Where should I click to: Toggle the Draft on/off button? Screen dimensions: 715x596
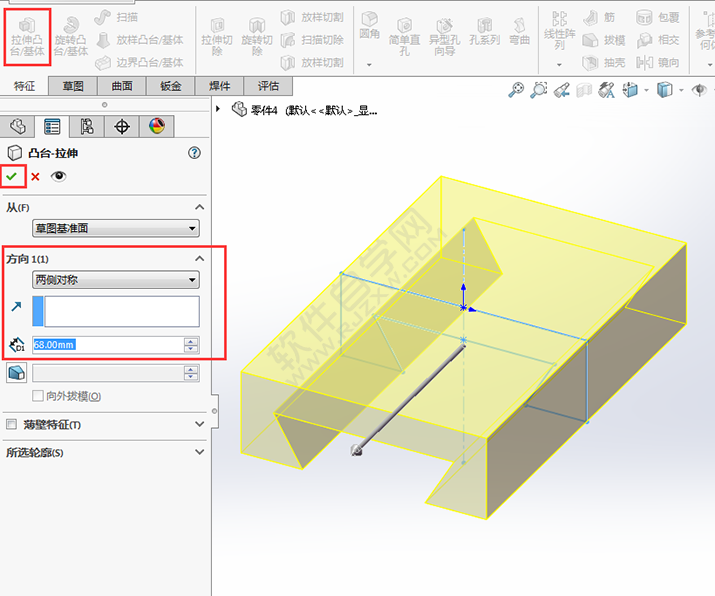coord(17,373)
